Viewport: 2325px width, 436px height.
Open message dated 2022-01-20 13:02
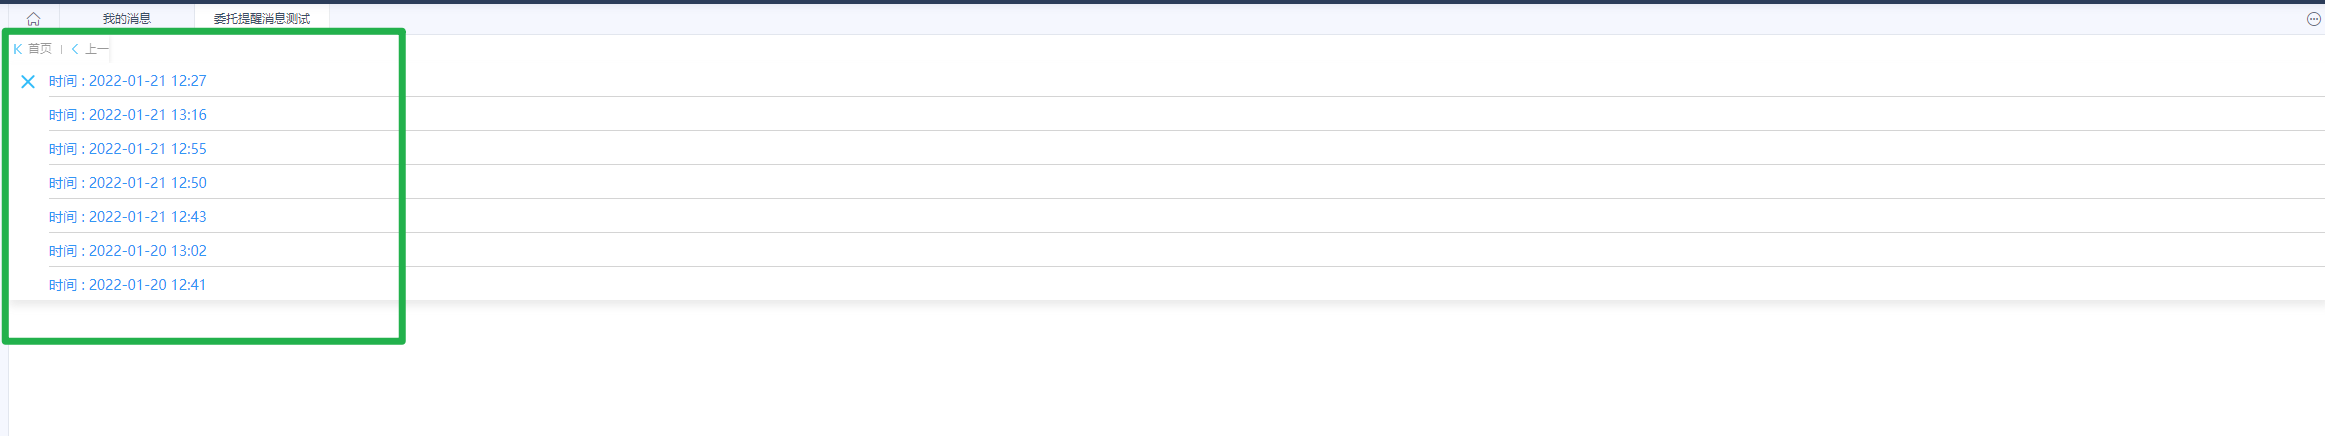(128, 251)
